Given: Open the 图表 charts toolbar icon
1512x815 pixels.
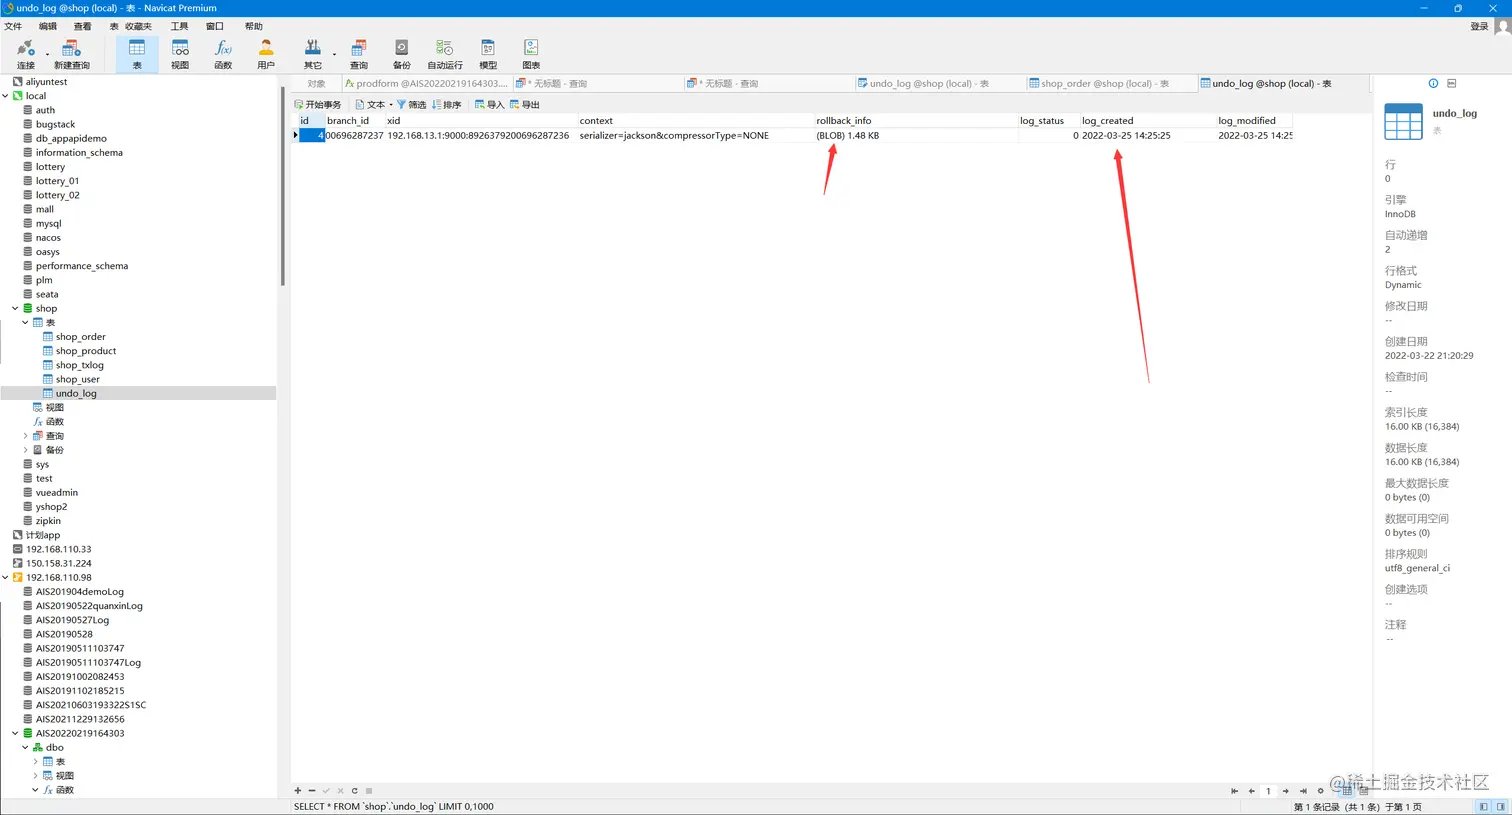Looking at the screenshot, I should tap(531, 54).
